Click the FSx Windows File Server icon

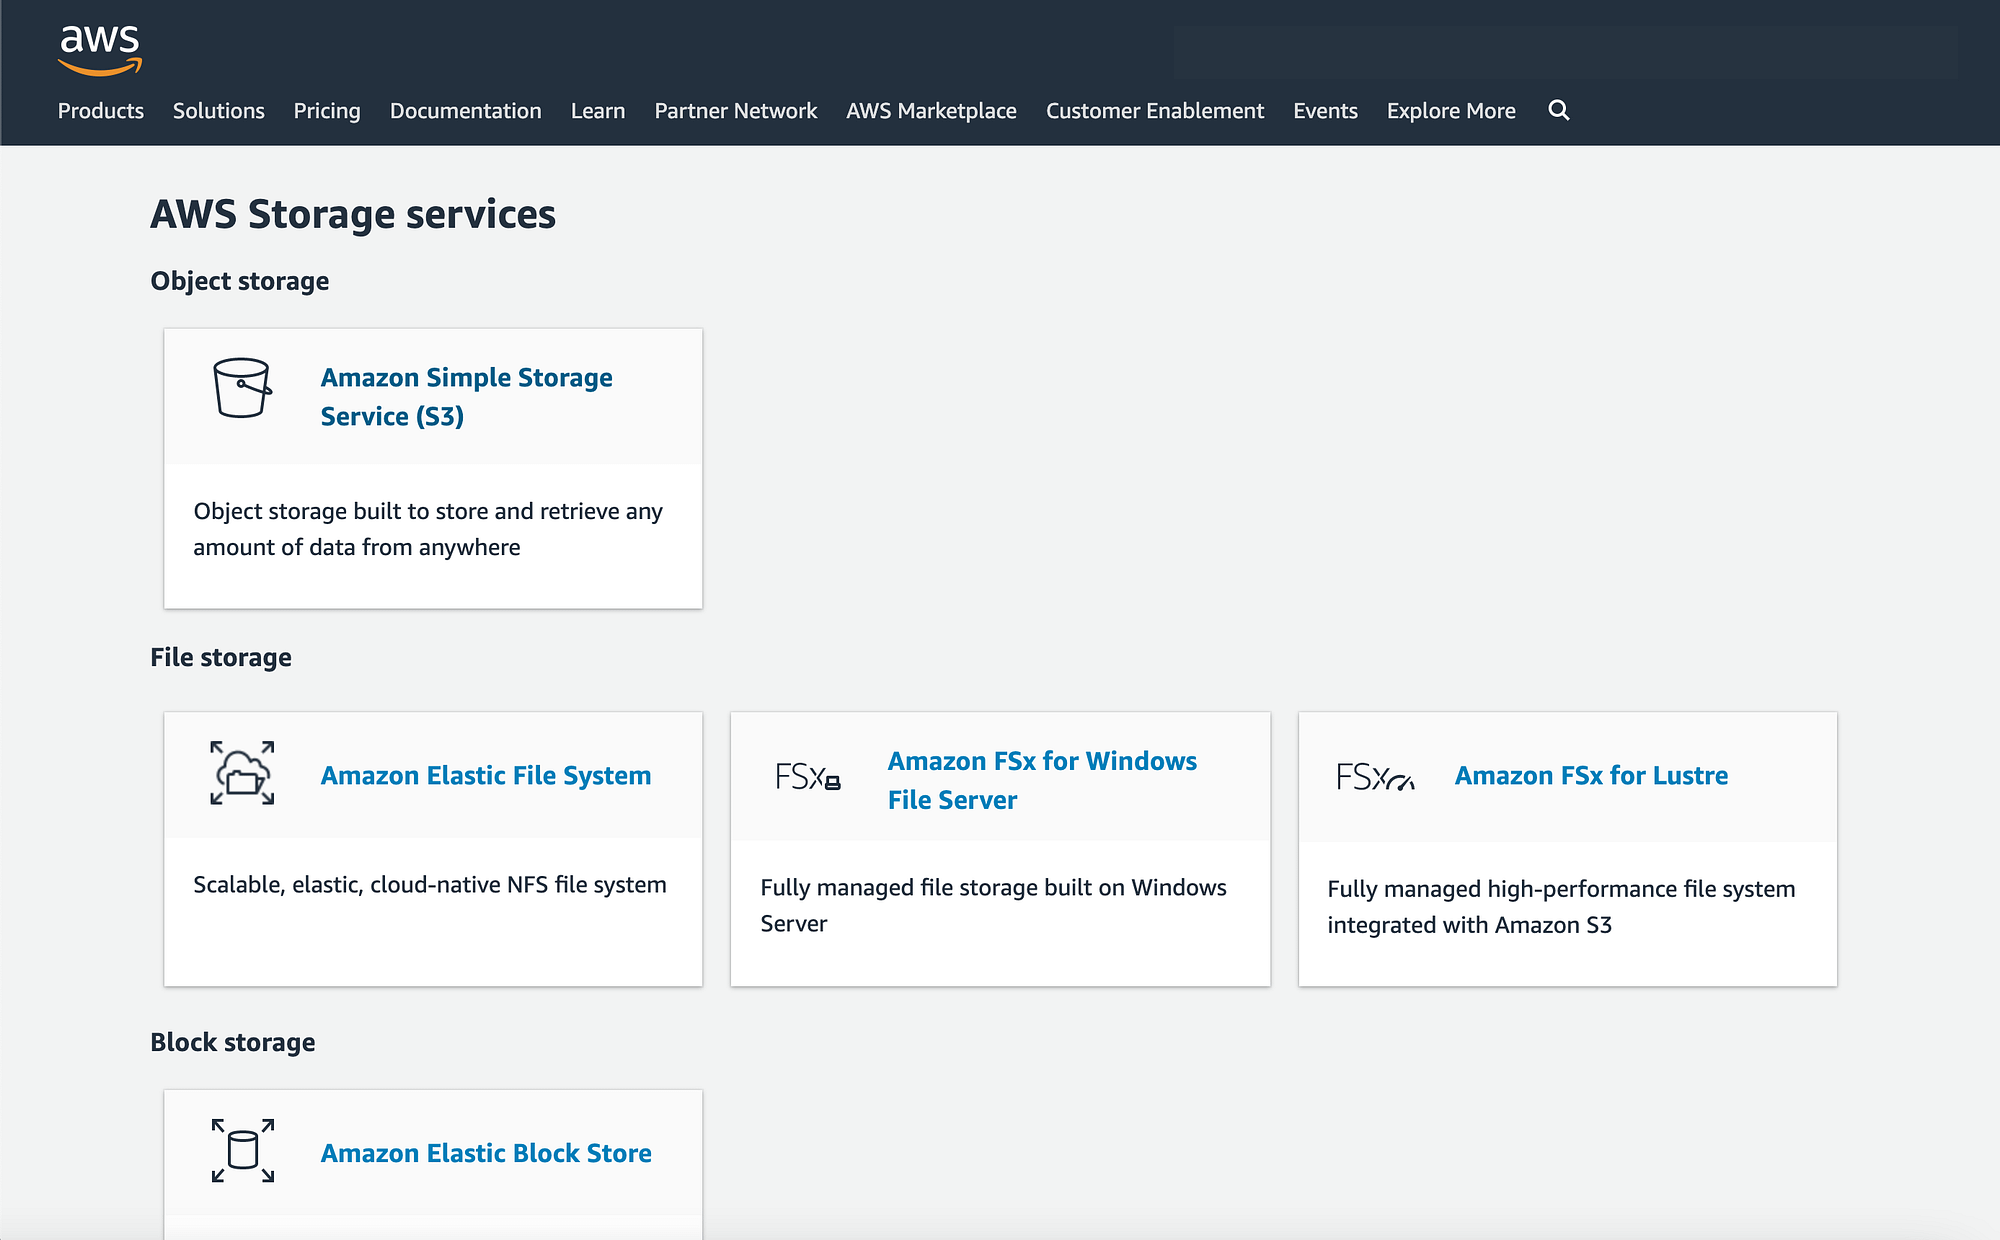[x=808, y=777]
